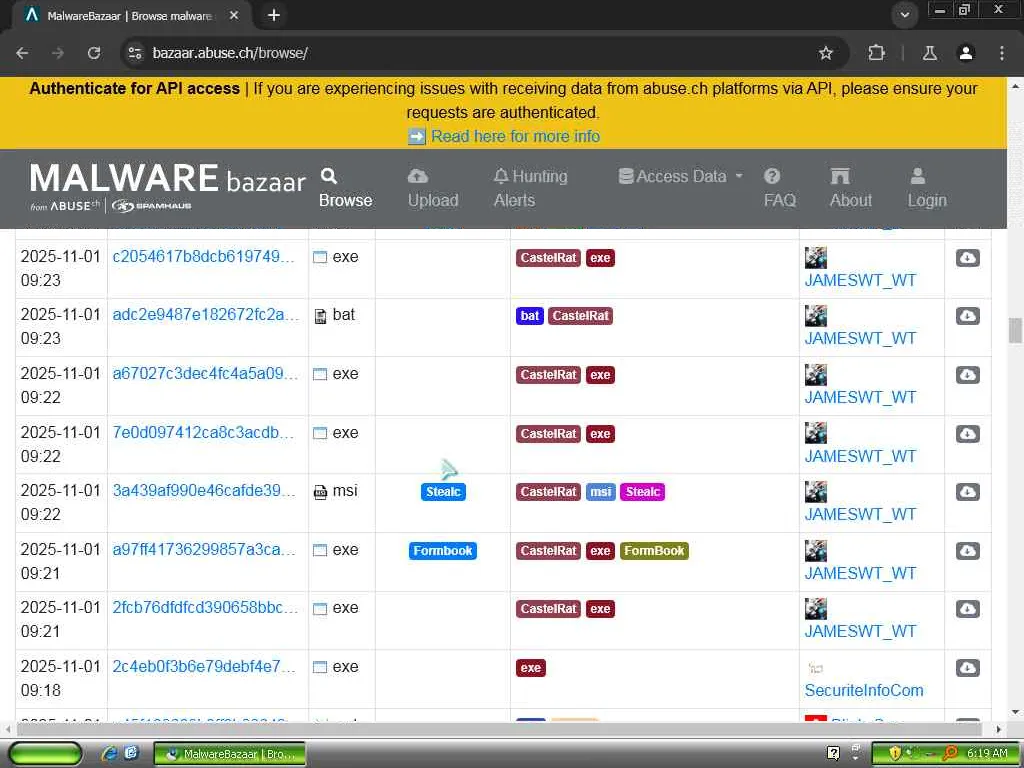Download sample 3a439af990e46cafde39 via cloud icon

967,492
